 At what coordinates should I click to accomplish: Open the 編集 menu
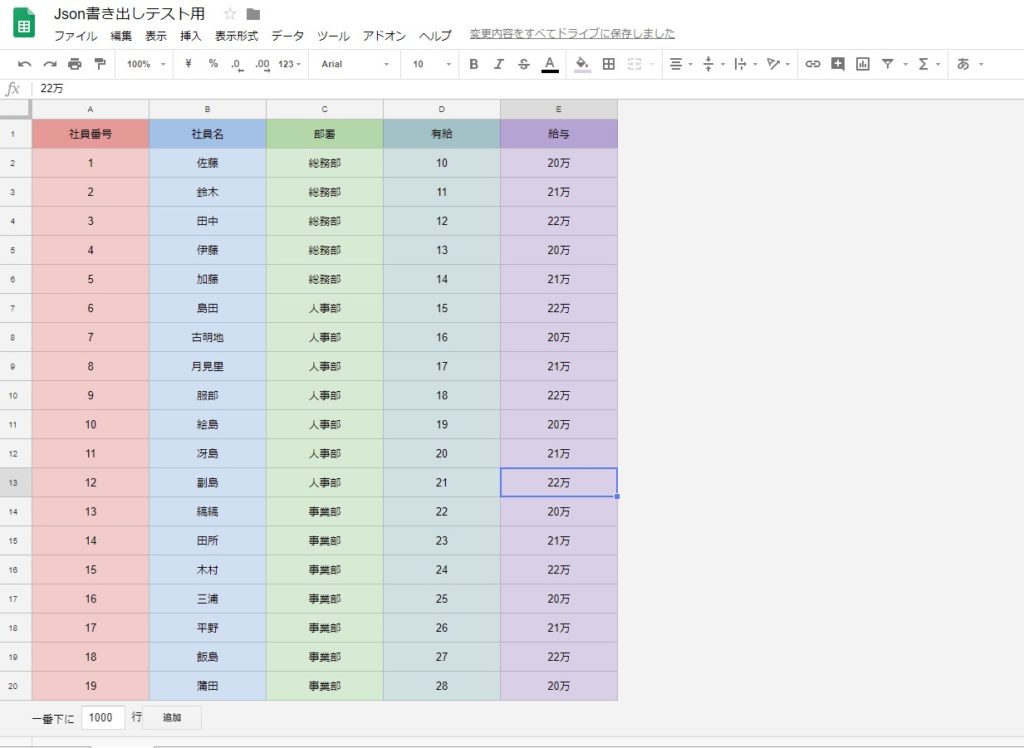121,35
